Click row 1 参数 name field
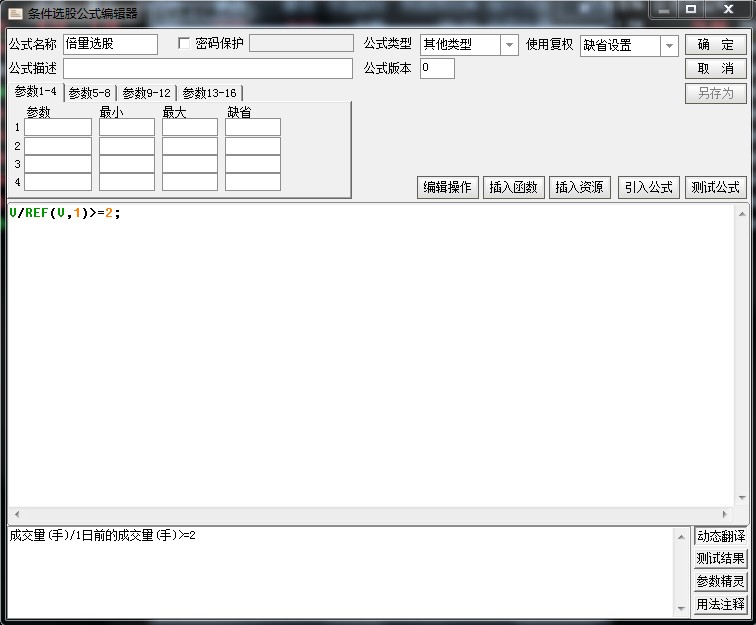 [58, 127]
